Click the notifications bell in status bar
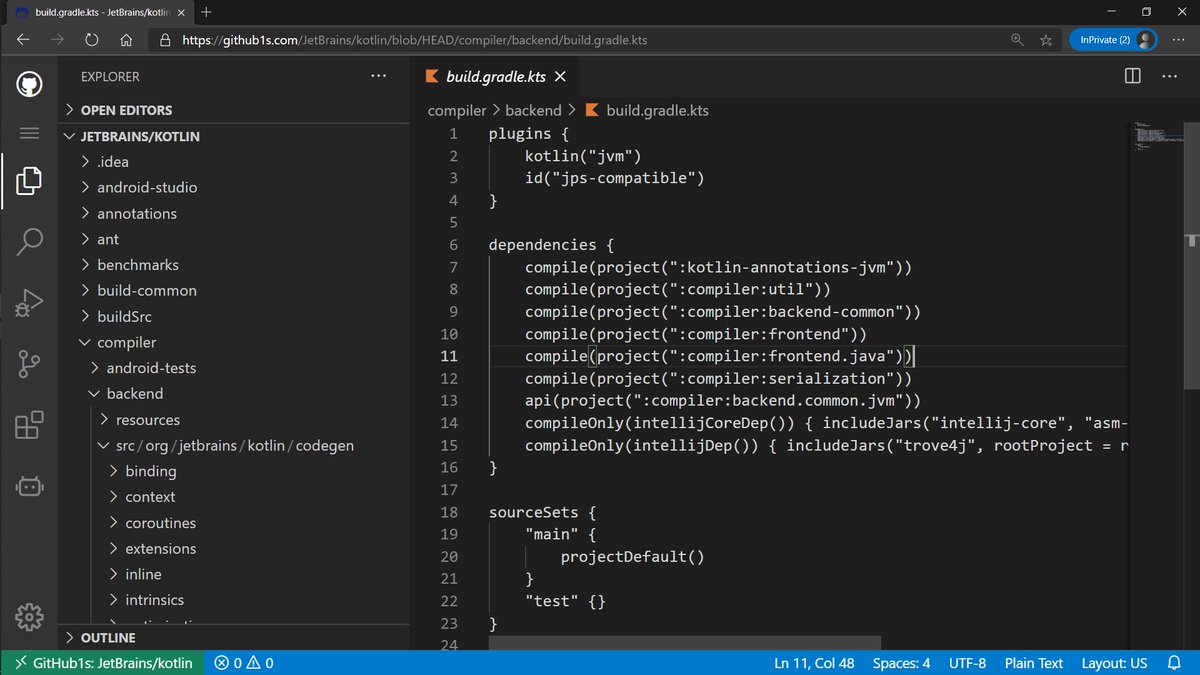 (x=1172, y=663)
